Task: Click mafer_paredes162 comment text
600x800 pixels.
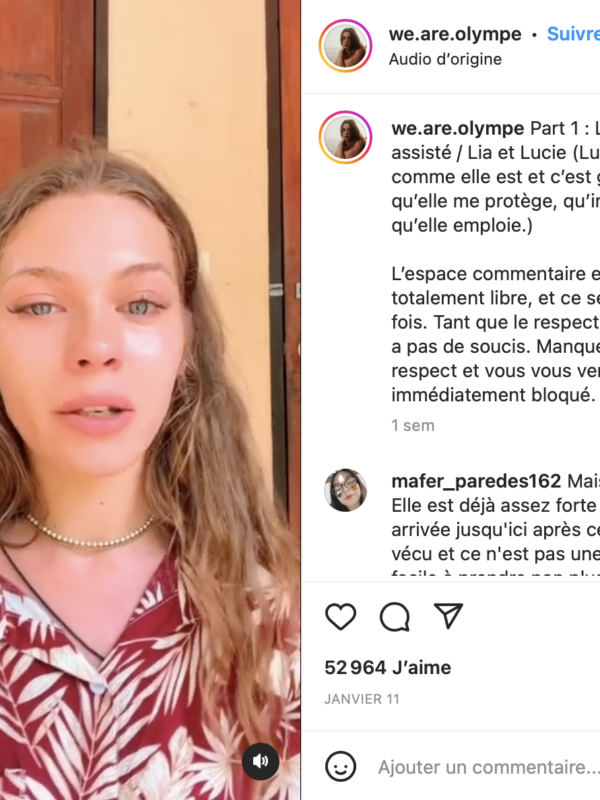Action: coord(495,530)
